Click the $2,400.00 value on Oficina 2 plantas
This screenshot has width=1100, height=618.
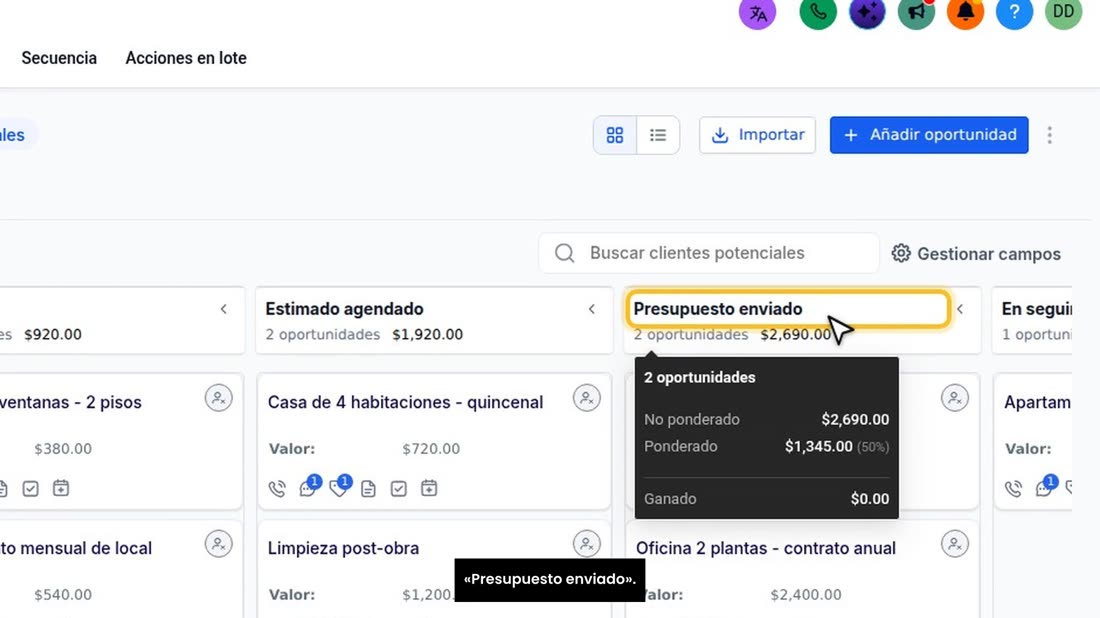point(805,594)
